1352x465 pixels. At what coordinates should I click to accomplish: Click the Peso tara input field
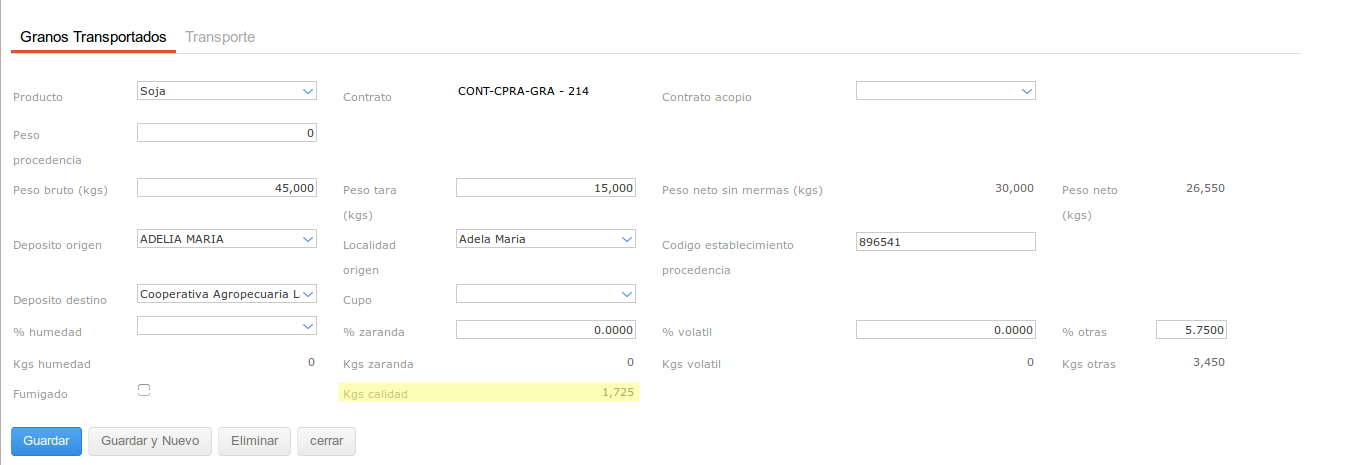tap(545, 188)
